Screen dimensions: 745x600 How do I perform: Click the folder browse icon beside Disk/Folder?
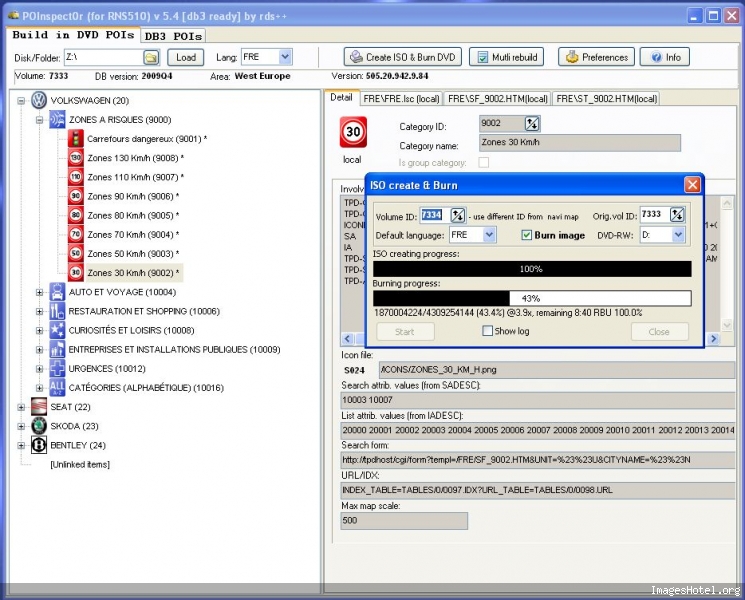[151, 58]
